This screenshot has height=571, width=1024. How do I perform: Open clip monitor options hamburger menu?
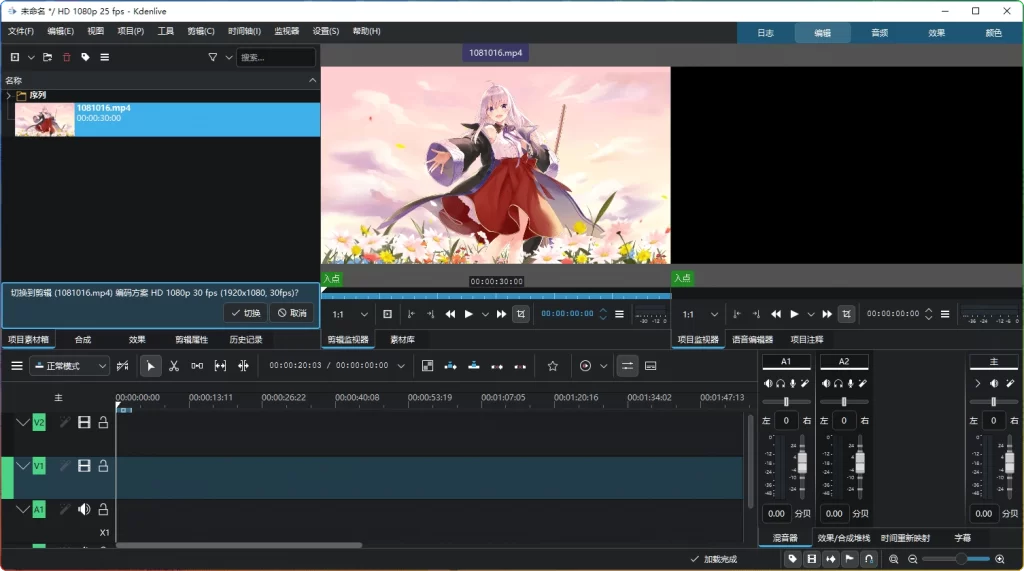tap(619, 314)
